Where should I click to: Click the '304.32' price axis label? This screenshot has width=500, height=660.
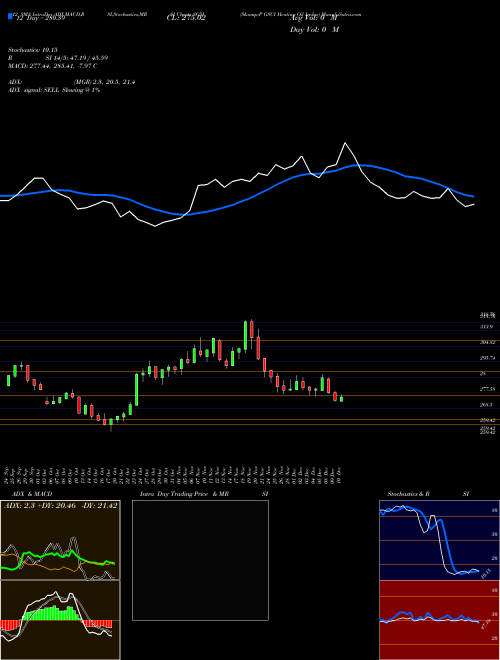(487, 342)
